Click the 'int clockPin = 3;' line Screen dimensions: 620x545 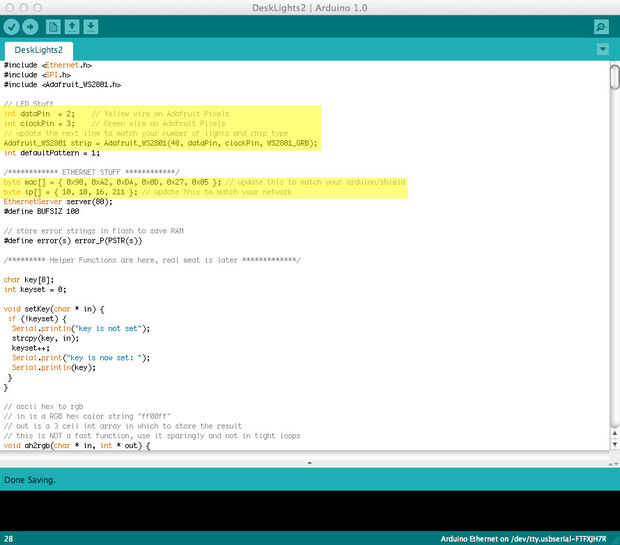(115, 123)
